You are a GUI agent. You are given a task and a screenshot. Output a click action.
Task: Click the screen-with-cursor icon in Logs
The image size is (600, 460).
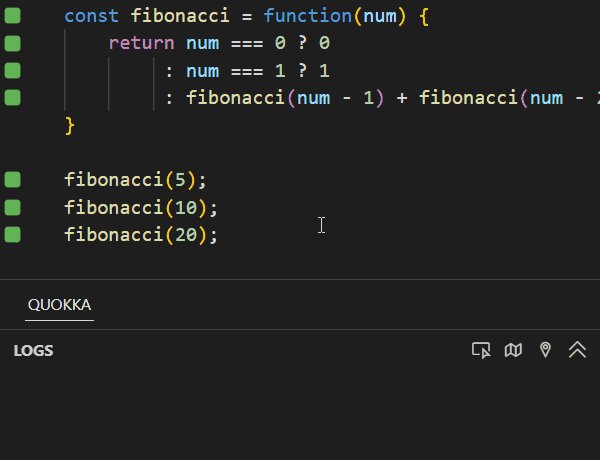tap(481, 350)
